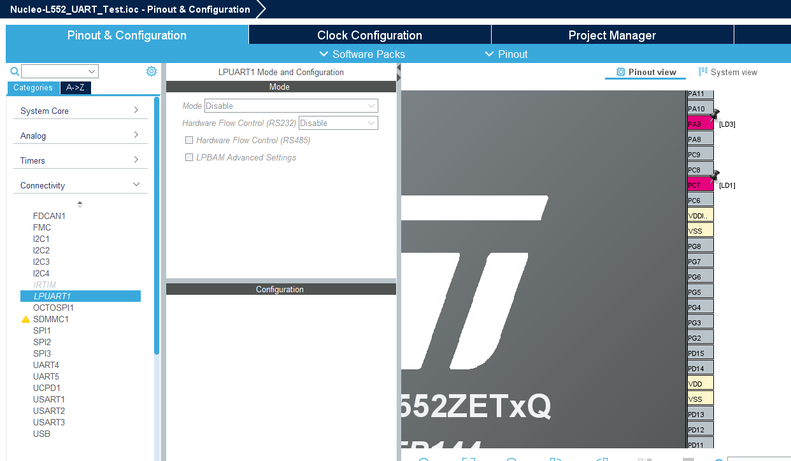Screen dimensions: 791x461
Task: Select FDCAN1 peripheral
Action: click(49, 216)
